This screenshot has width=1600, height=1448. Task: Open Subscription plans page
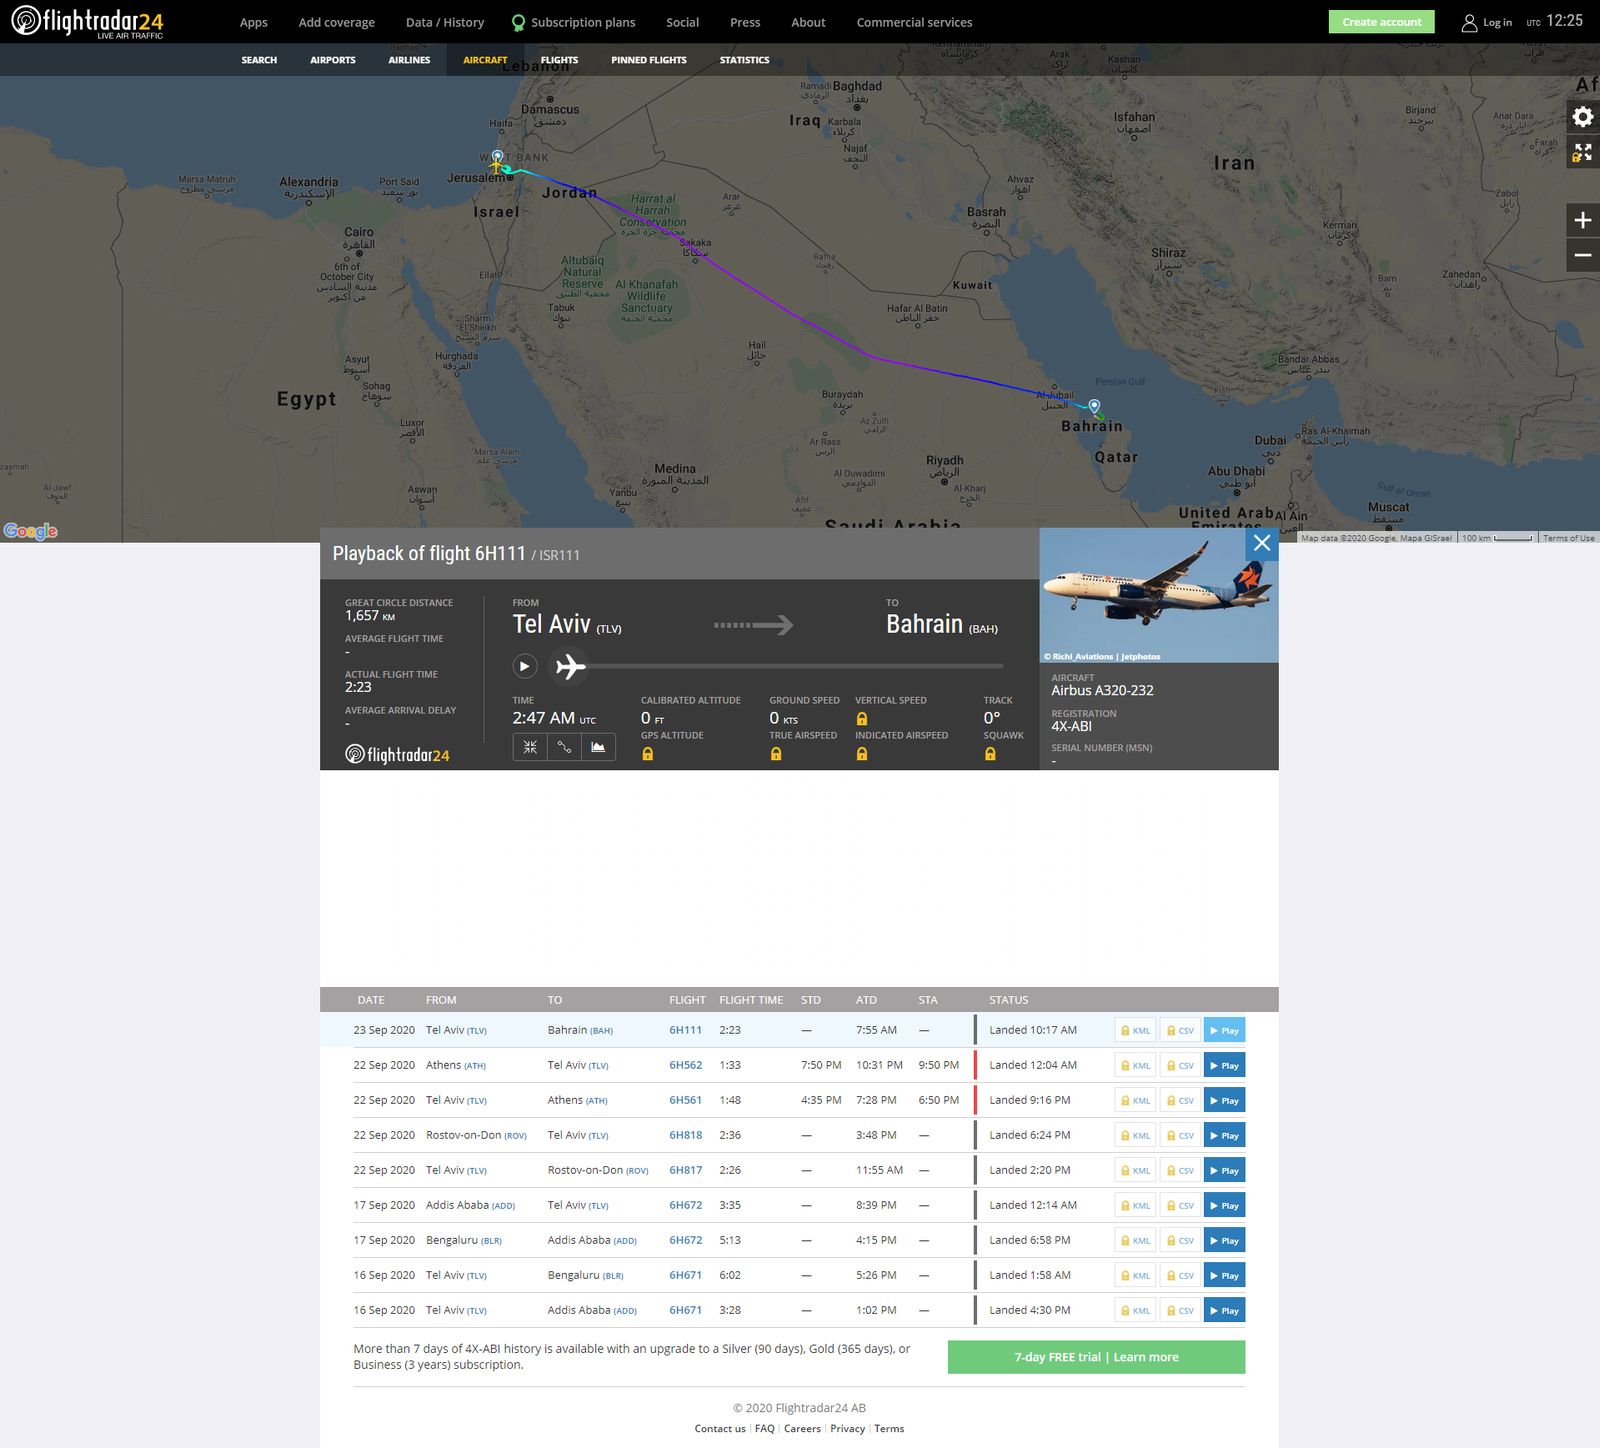(574, 22)
